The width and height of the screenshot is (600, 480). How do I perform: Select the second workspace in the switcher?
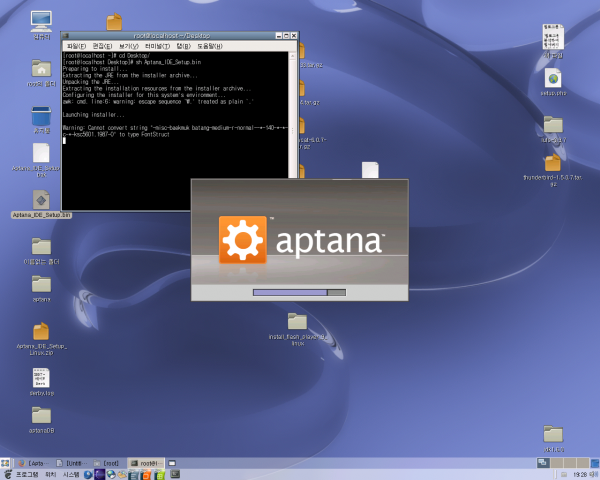coord(557,463)
